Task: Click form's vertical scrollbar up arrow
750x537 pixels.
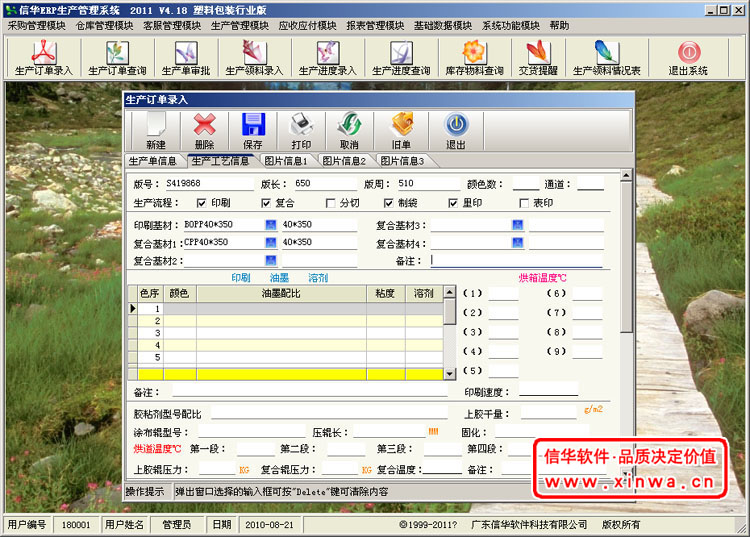Action: click(626, 175)
